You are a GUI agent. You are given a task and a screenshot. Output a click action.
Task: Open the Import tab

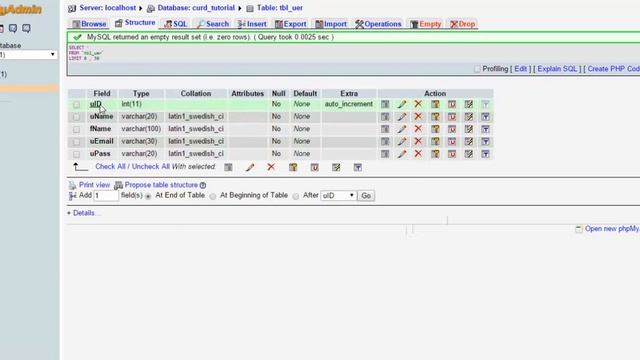(331, 24)
